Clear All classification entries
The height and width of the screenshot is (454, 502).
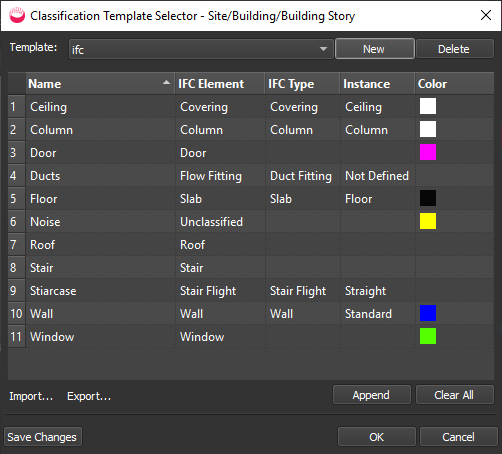(x=454, y=395)
